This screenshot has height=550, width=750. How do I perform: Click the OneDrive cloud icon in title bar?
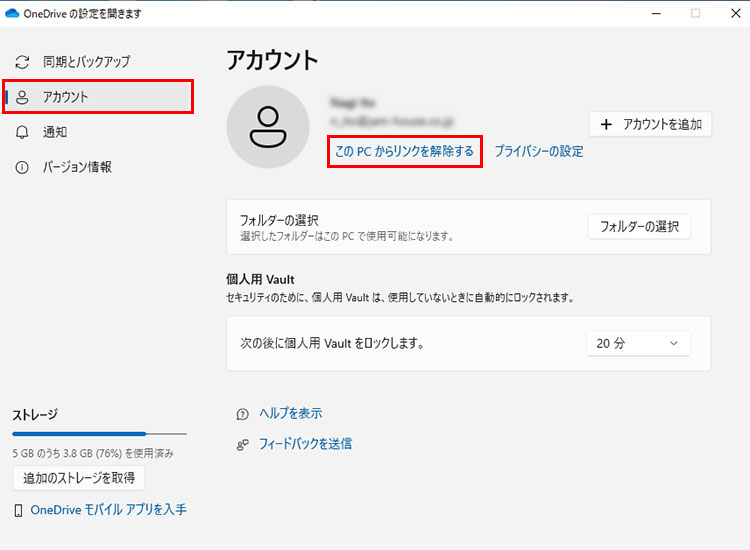coord(13,13)
